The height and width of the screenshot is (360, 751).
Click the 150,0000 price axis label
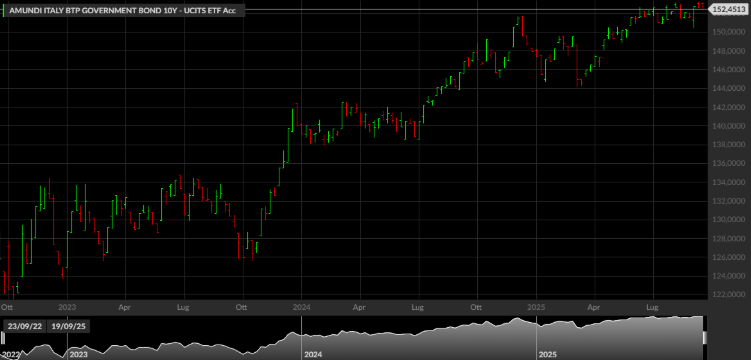click(x=729, y=32)
